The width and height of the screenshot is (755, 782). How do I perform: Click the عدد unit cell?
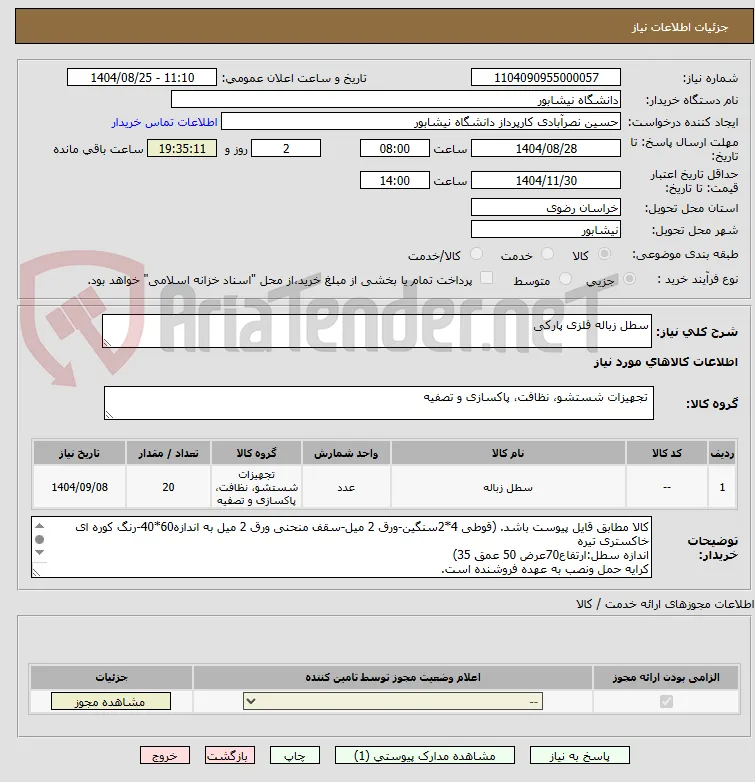coord(346,487)
